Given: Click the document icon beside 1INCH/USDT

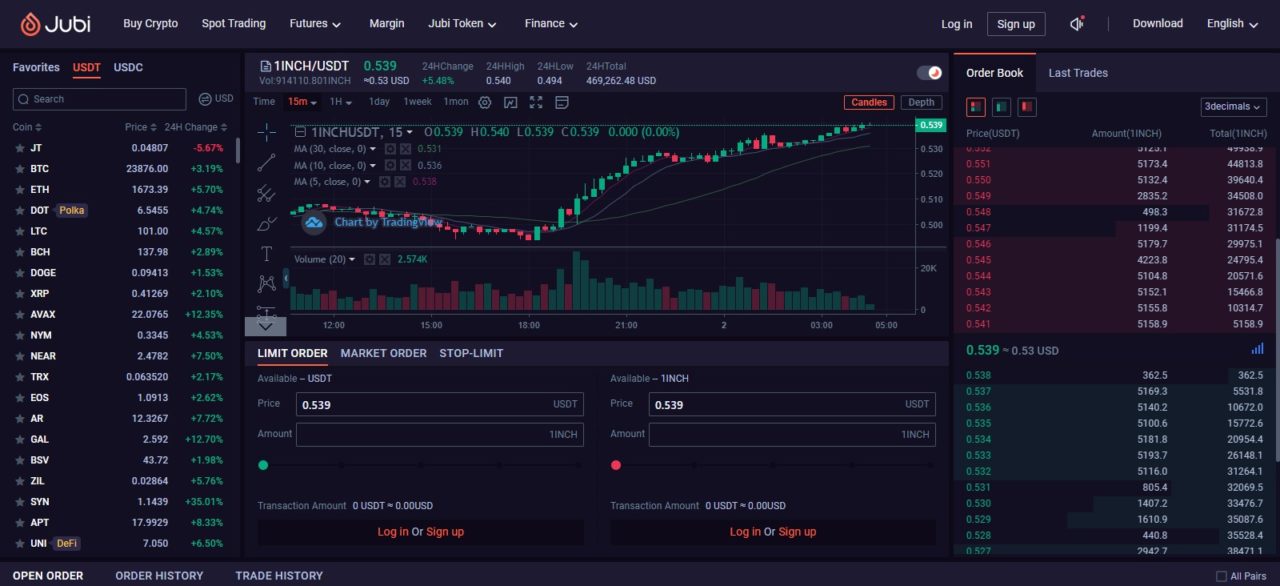Looking at the screenshot, I should click(x=265, y=66).
